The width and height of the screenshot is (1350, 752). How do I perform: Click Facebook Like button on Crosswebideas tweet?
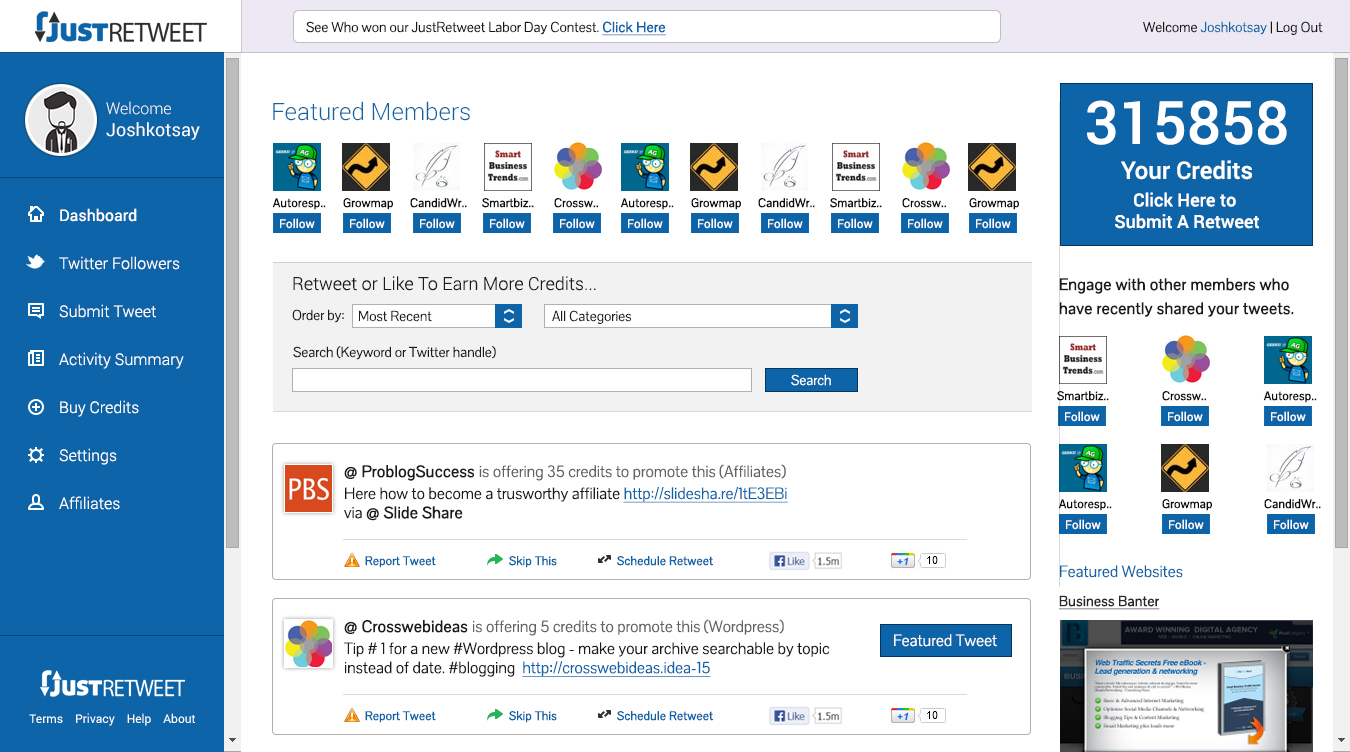pos(789,716)
